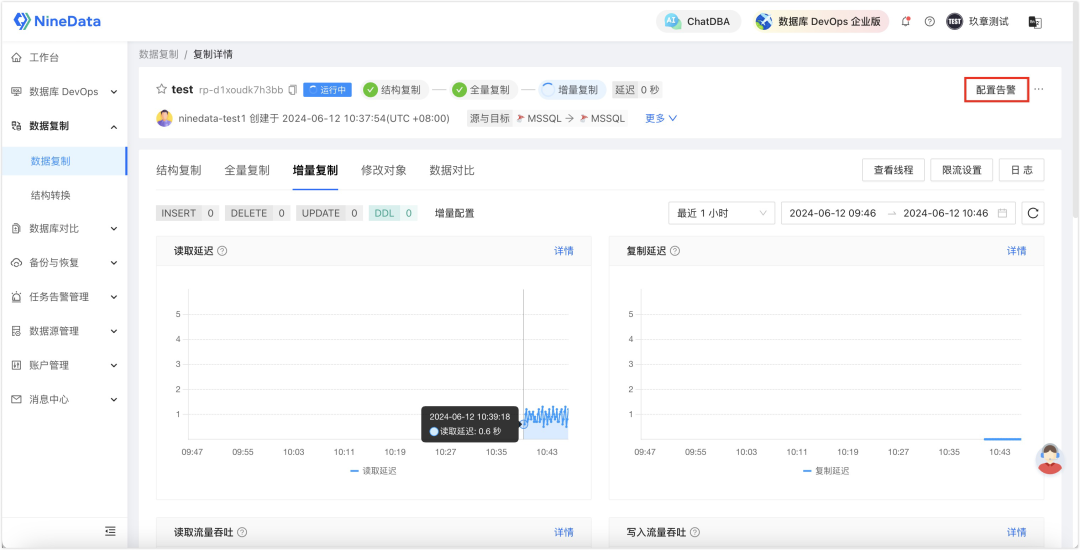The image size is (1080, 550).
Task: Open 读取延迟 详情 link
Action: [564, 251]
